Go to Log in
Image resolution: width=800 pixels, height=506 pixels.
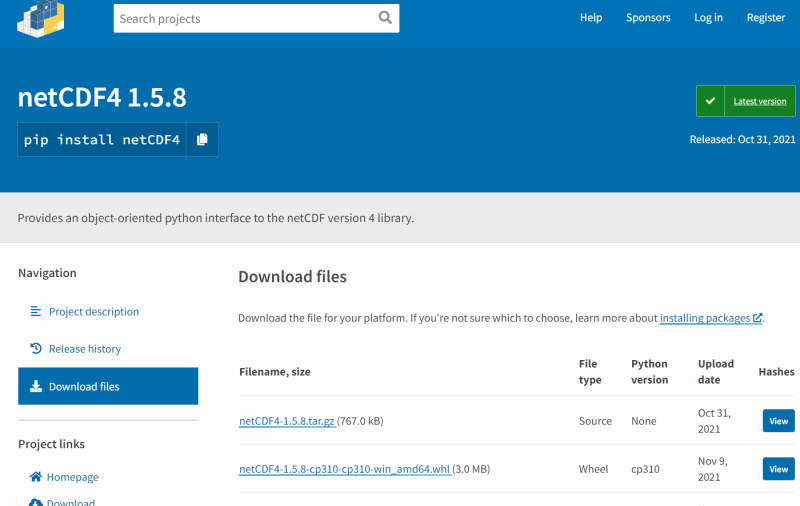pyautogui.click(x=708, y=18)
